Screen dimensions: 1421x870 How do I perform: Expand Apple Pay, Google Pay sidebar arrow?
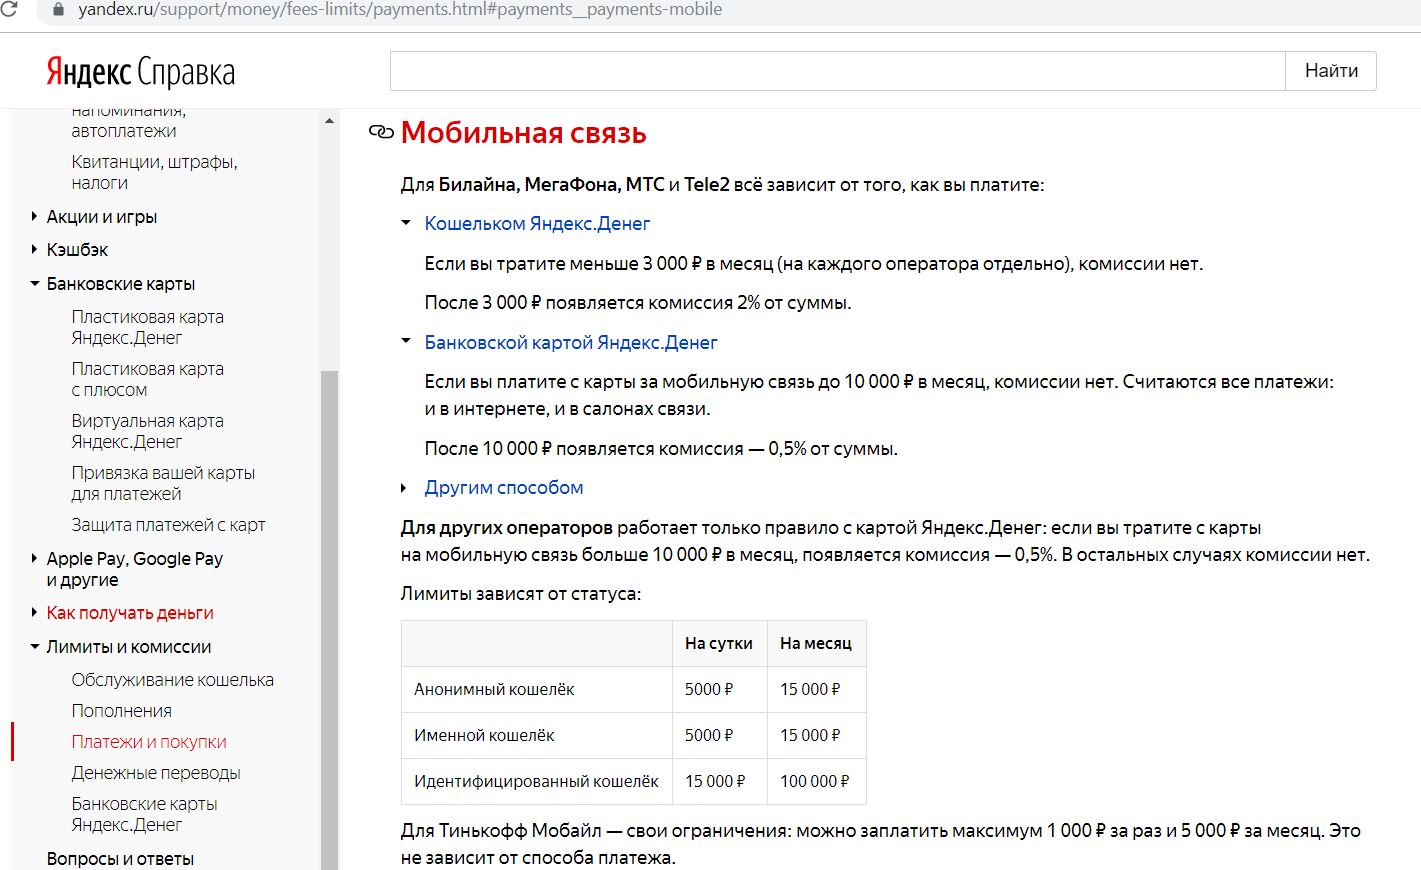34,558
